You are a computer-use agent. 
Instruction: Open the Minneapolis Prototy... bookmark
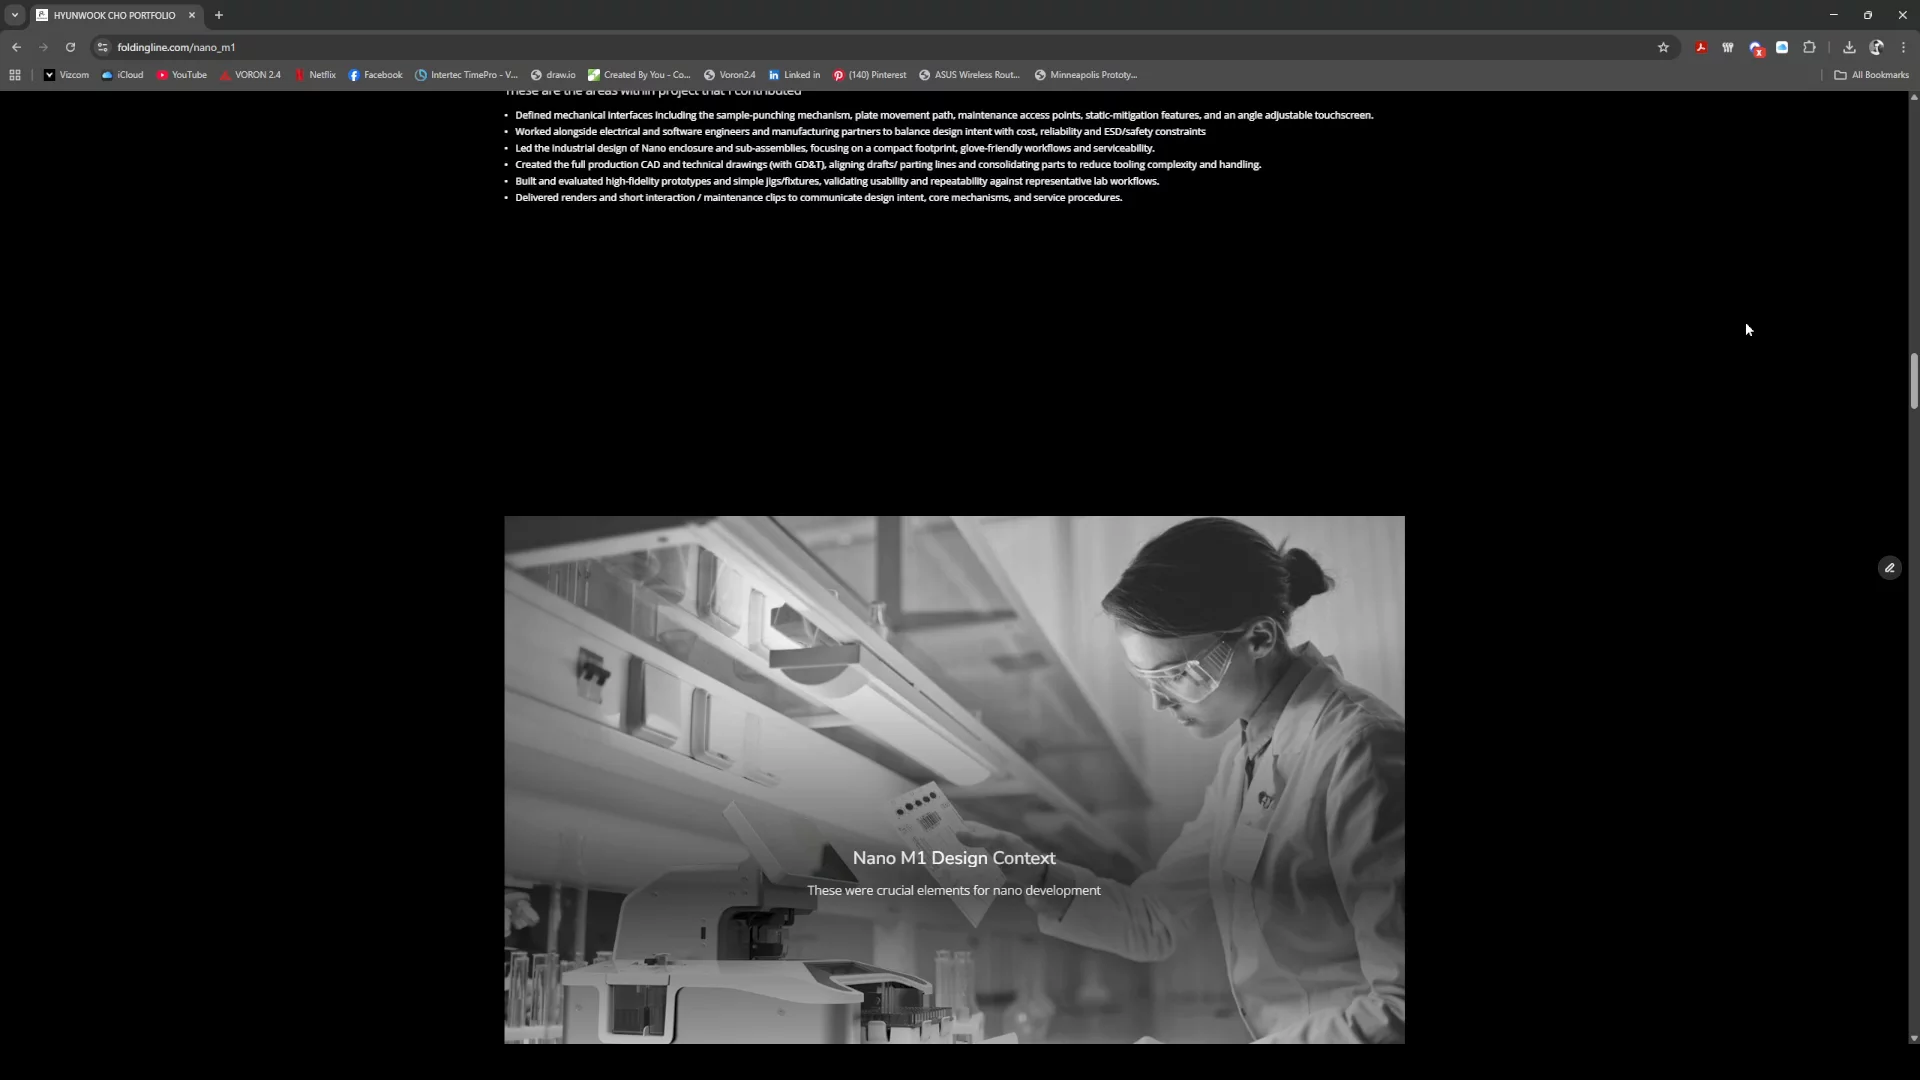[x=1085, y=75]
